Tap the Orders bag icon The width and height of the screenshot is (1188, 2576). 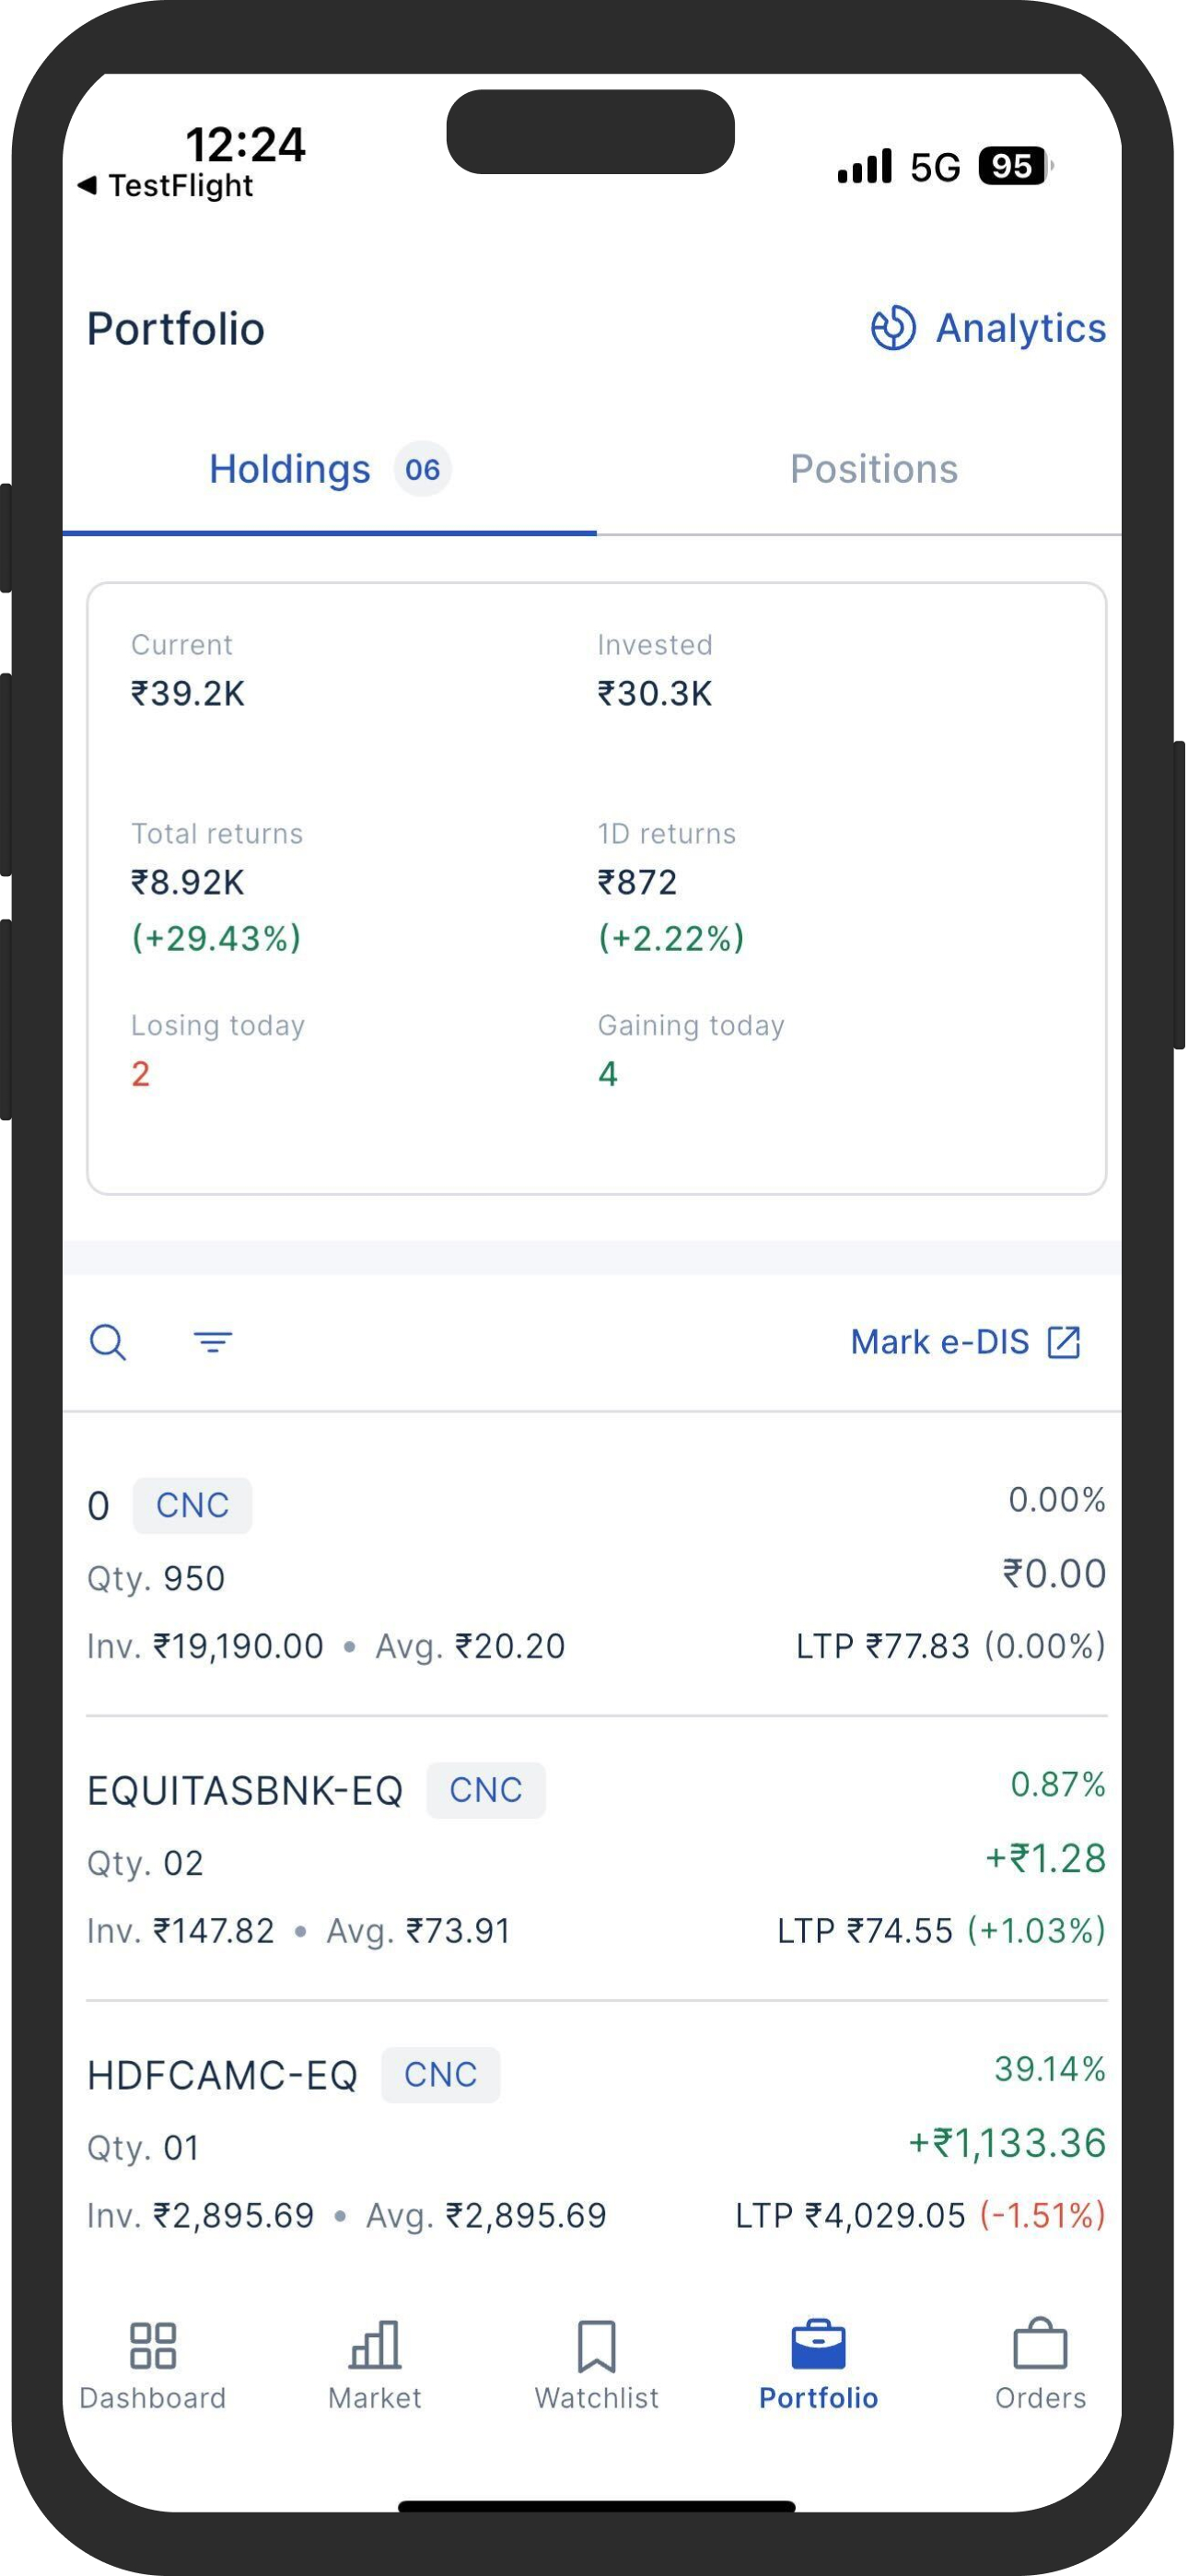[x=1040, y=2343]
